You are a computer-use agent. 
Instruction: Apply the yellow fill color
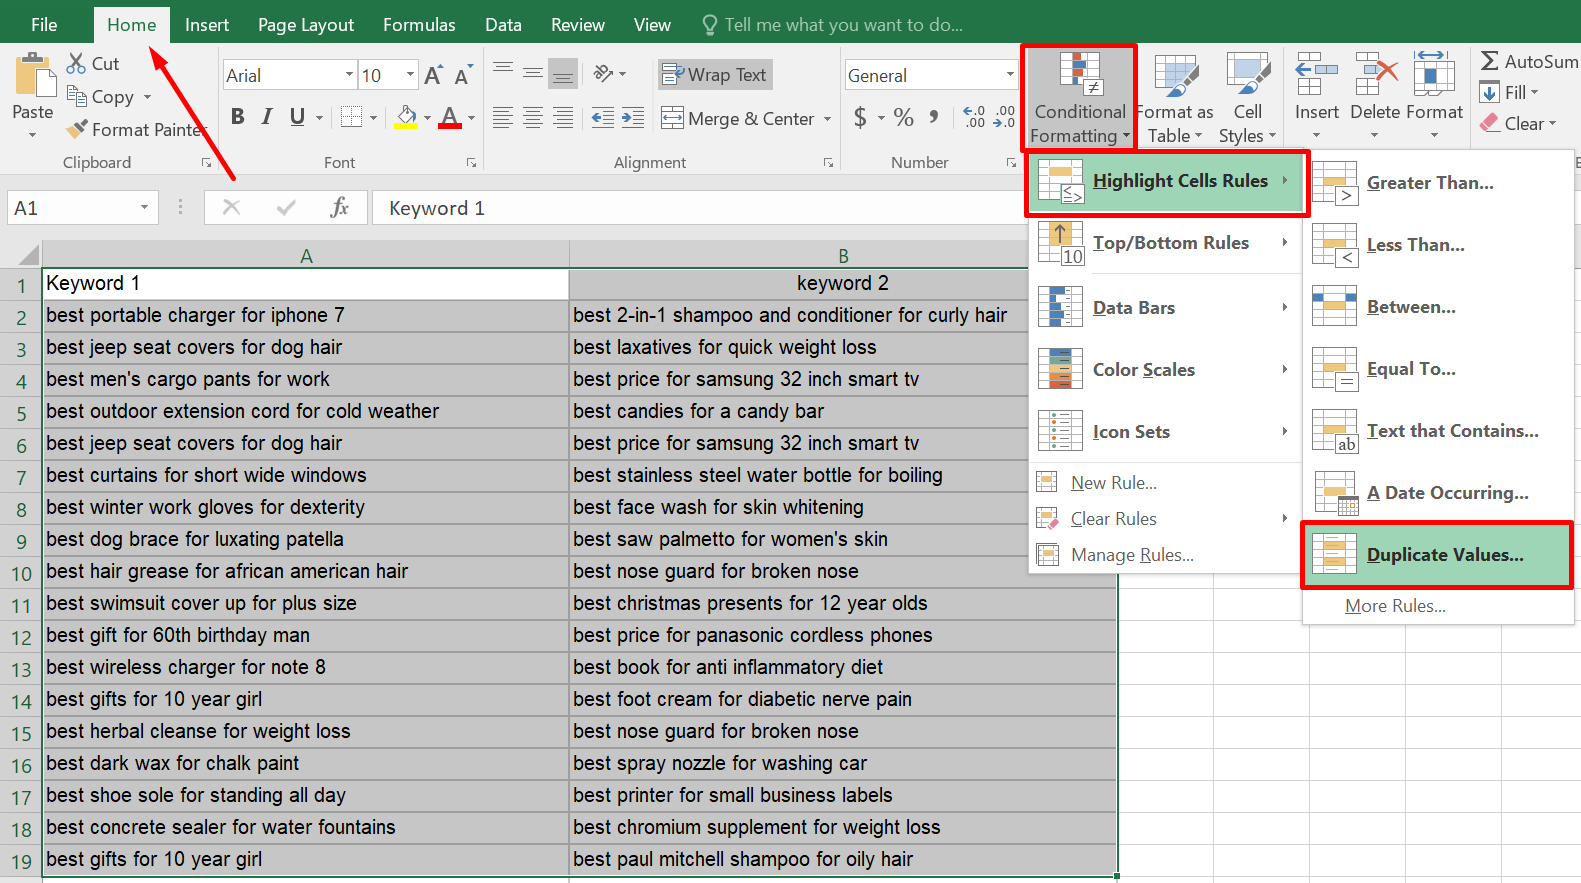(x=406, y=117)
